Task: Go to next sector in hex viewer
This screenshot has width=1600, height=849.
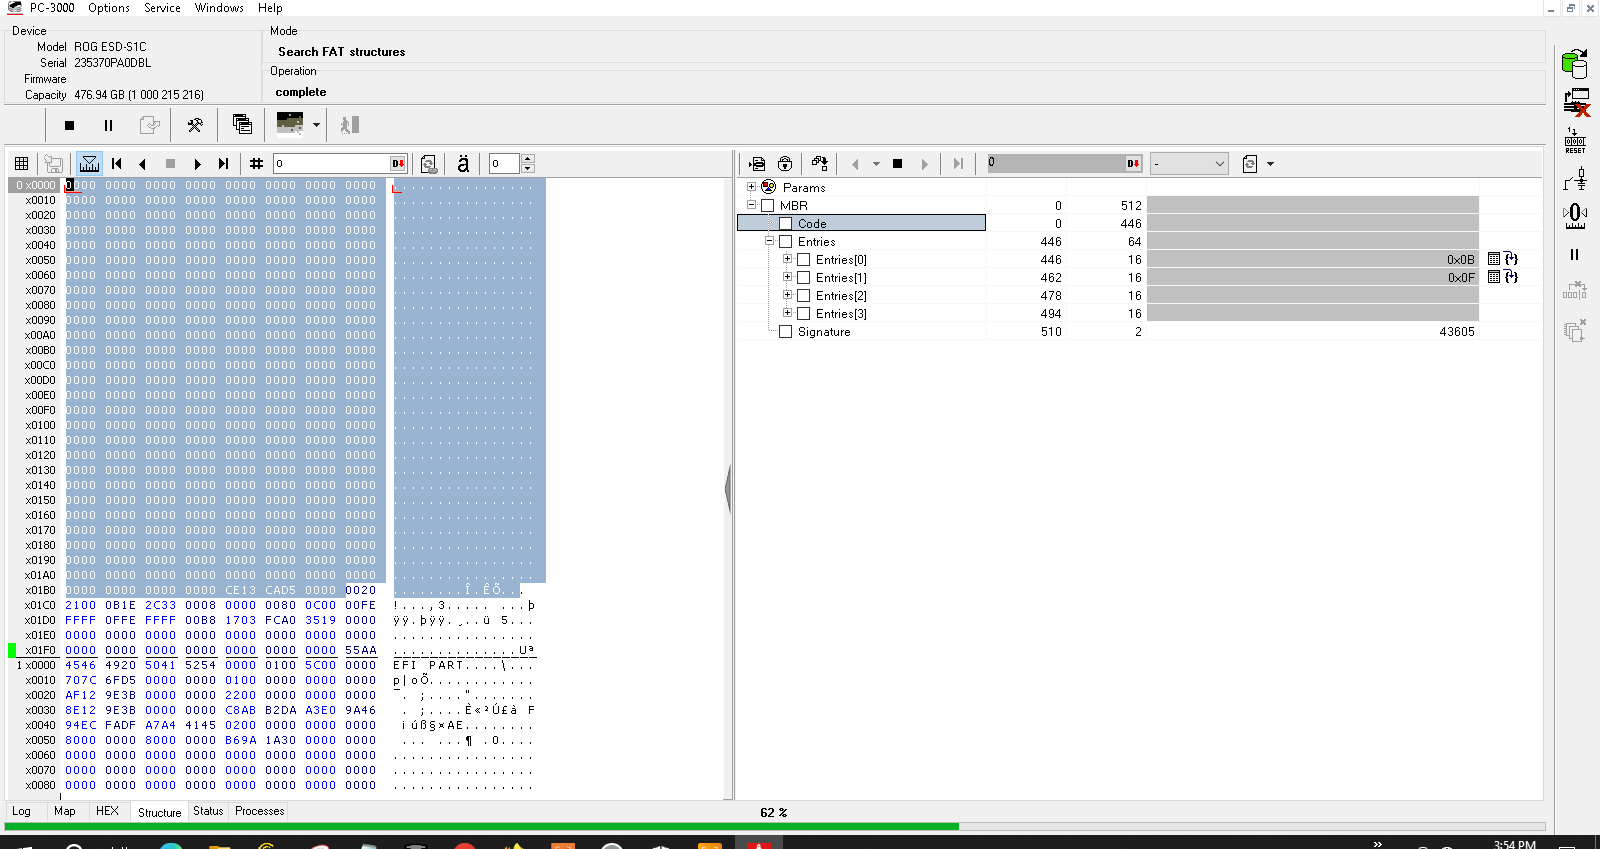Action: click(x=197, y=163)
